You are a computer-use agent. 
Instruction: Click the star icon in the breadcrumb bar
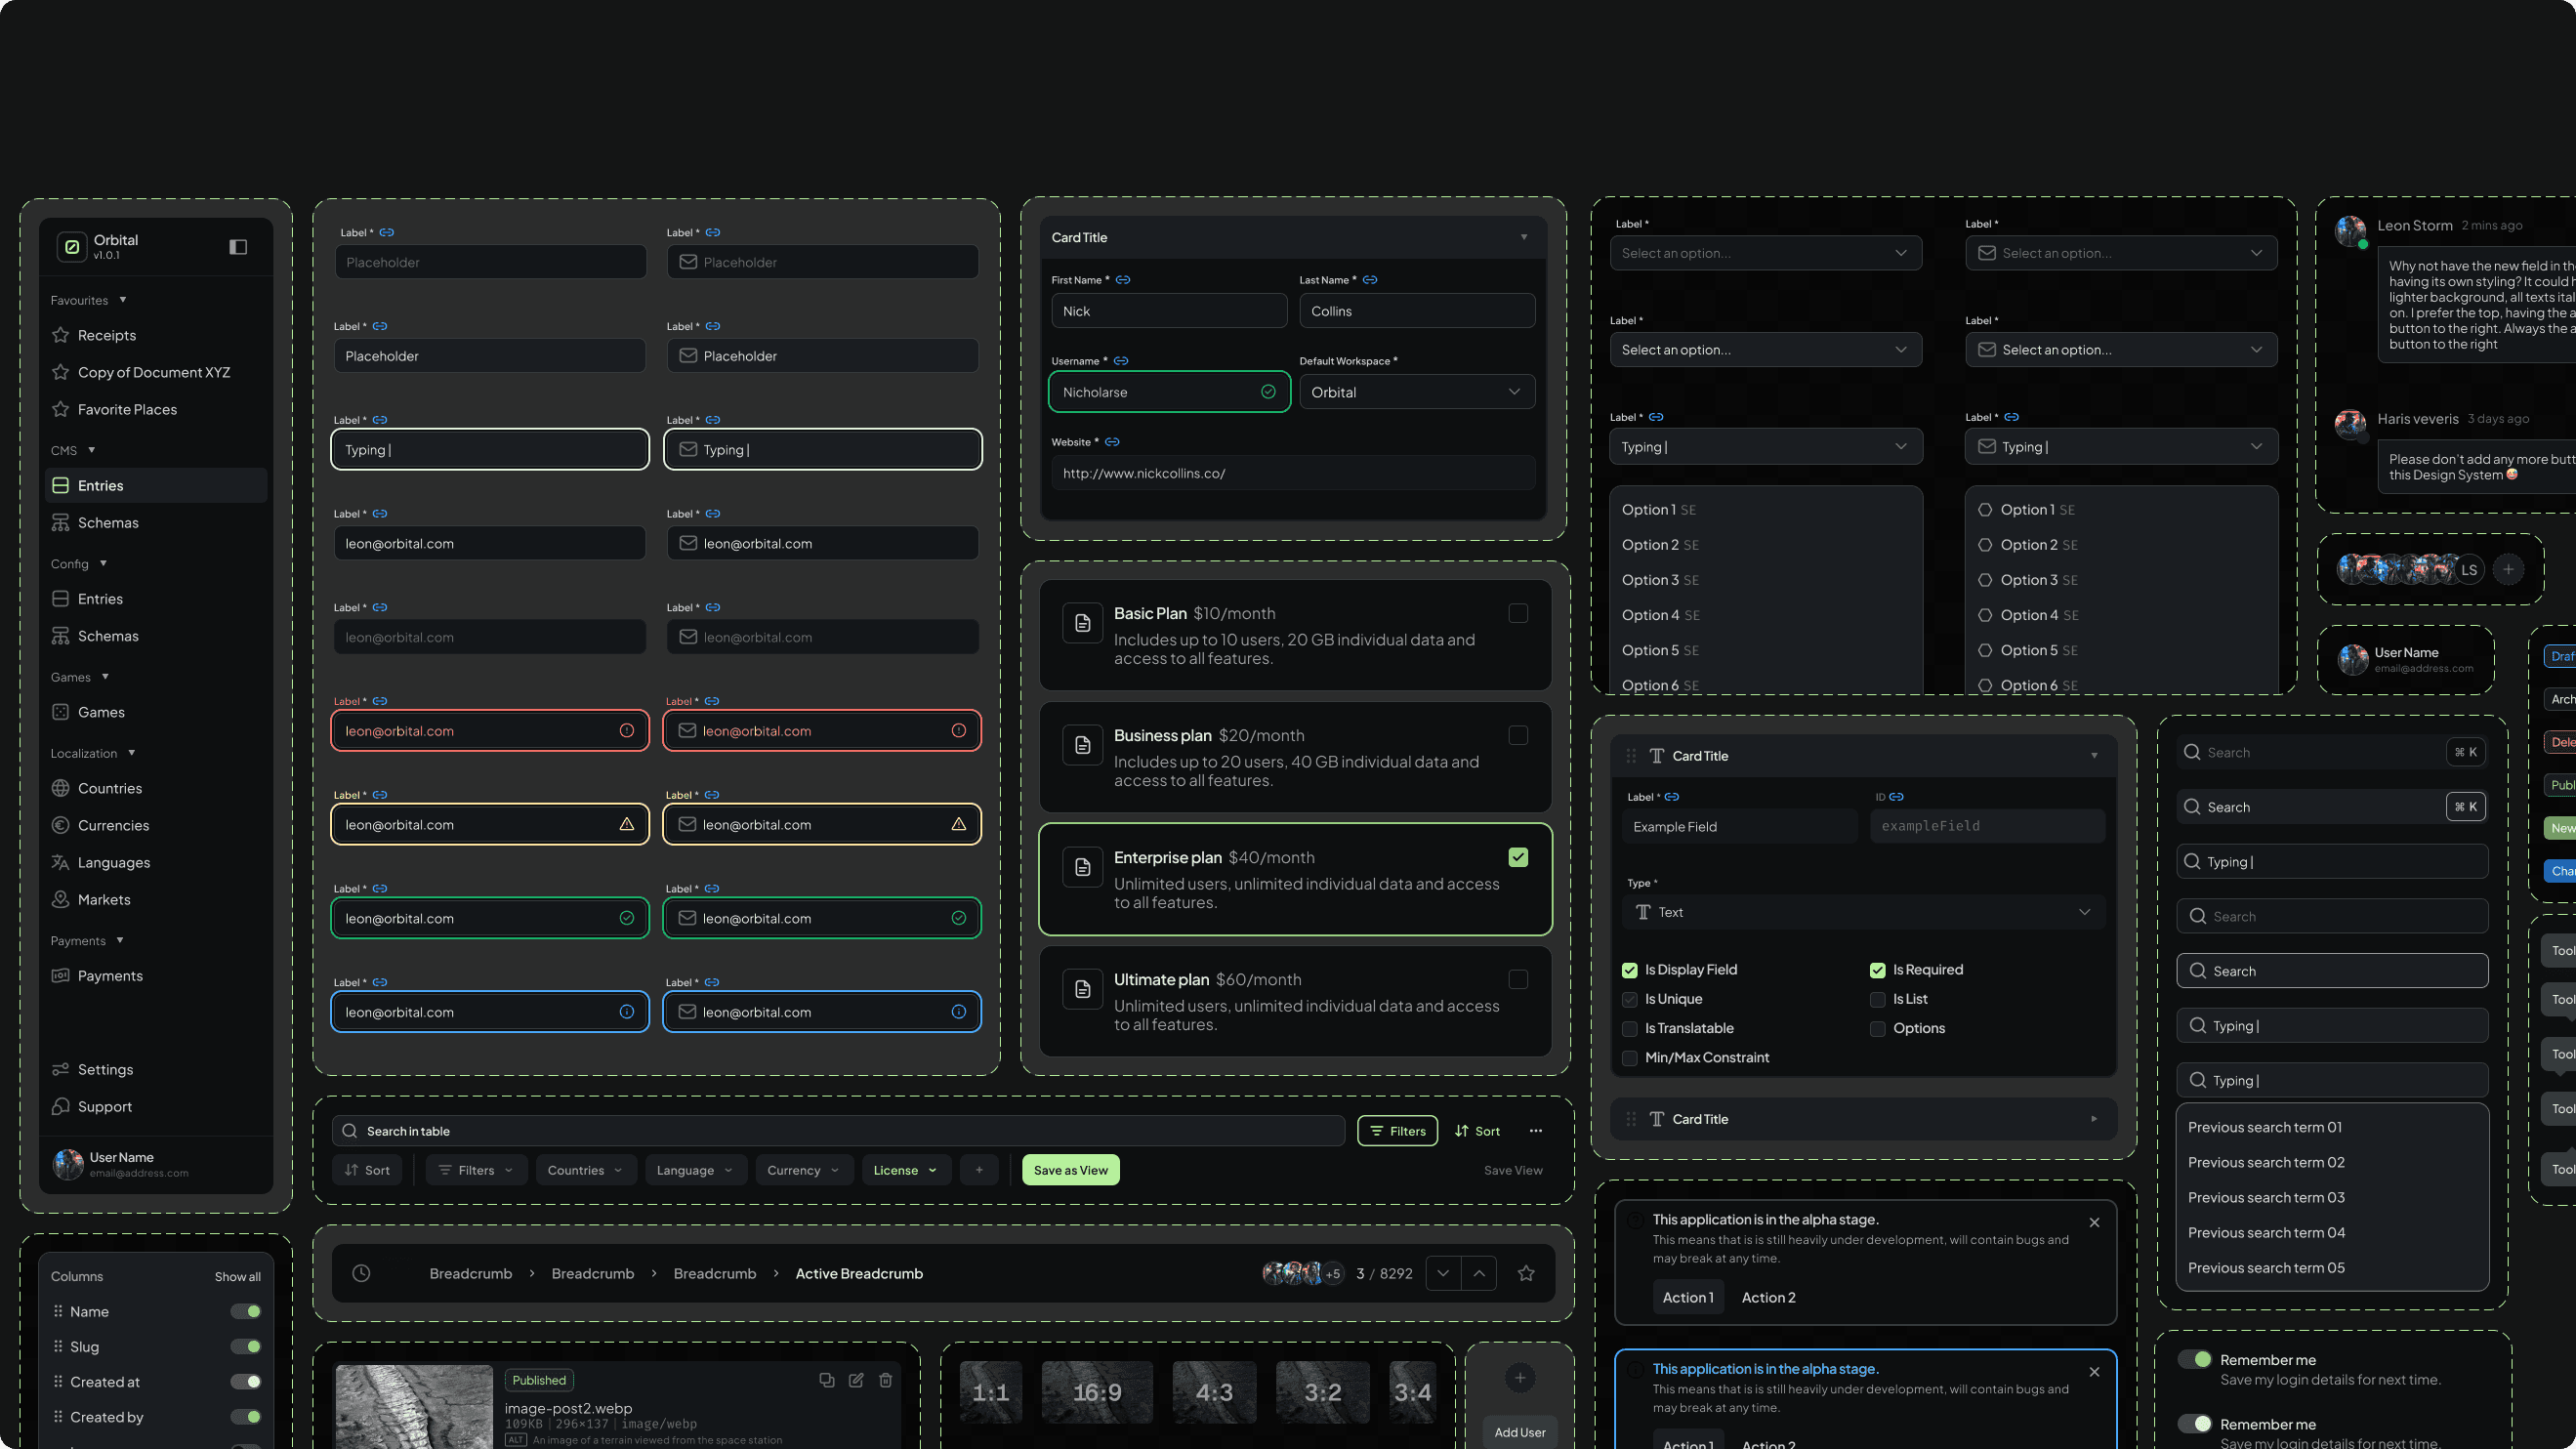1526,1273
